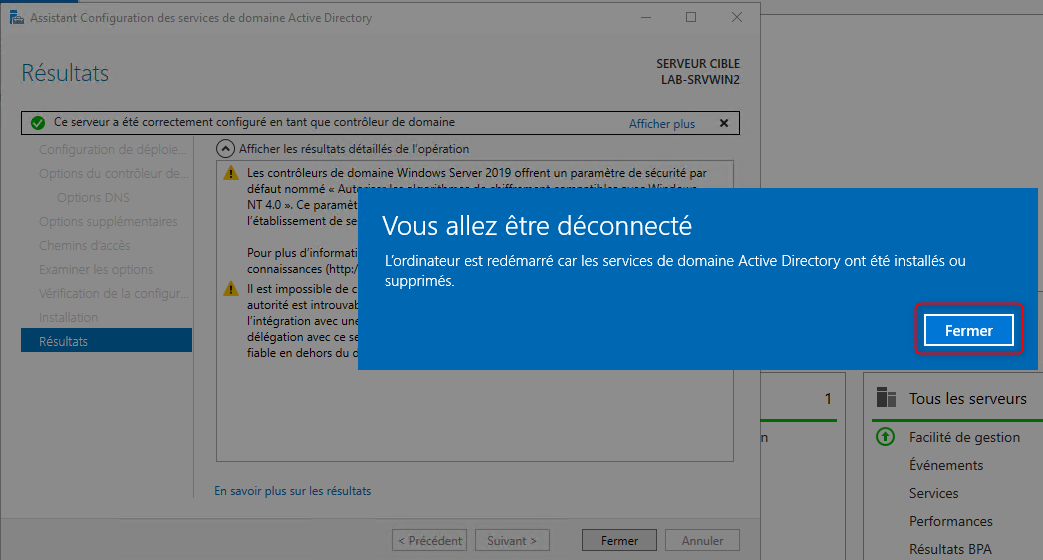
Task: Open the Afficher plus link
Action: pos(661,124)
